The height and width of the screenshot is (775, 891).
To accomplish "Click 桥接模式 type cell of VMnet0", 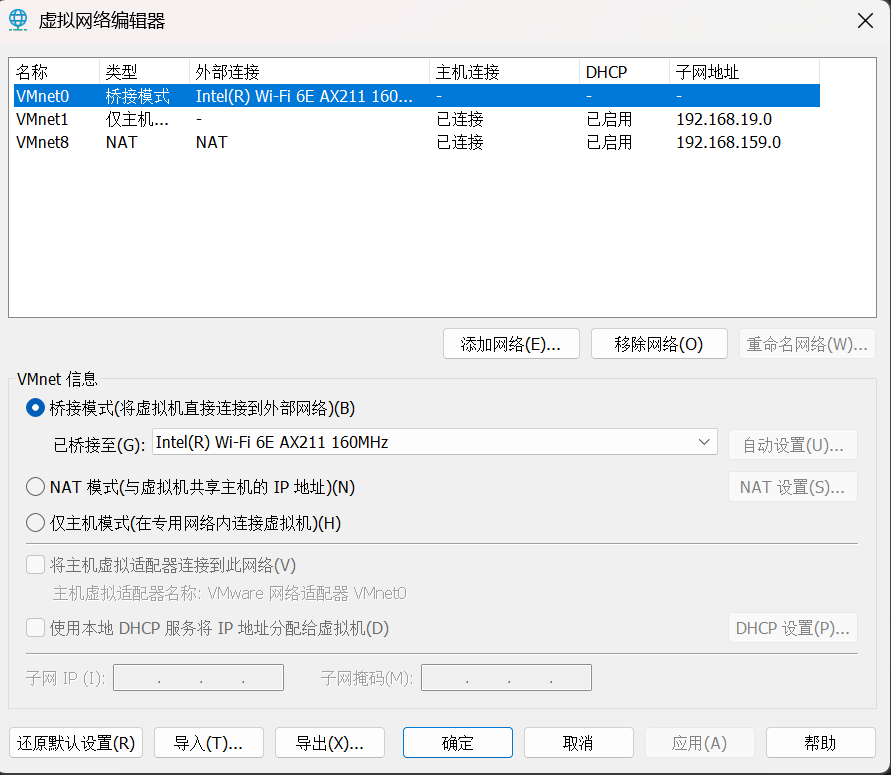I will coord(138,95).
